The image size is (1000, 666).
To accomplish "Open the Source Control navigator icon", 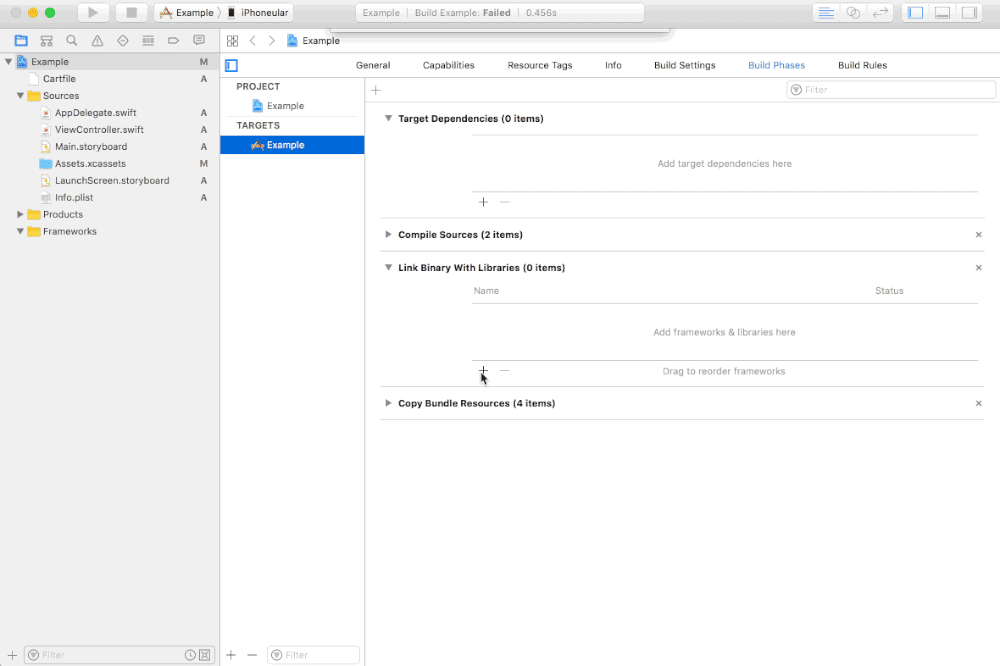I will (x=47, y=41).
